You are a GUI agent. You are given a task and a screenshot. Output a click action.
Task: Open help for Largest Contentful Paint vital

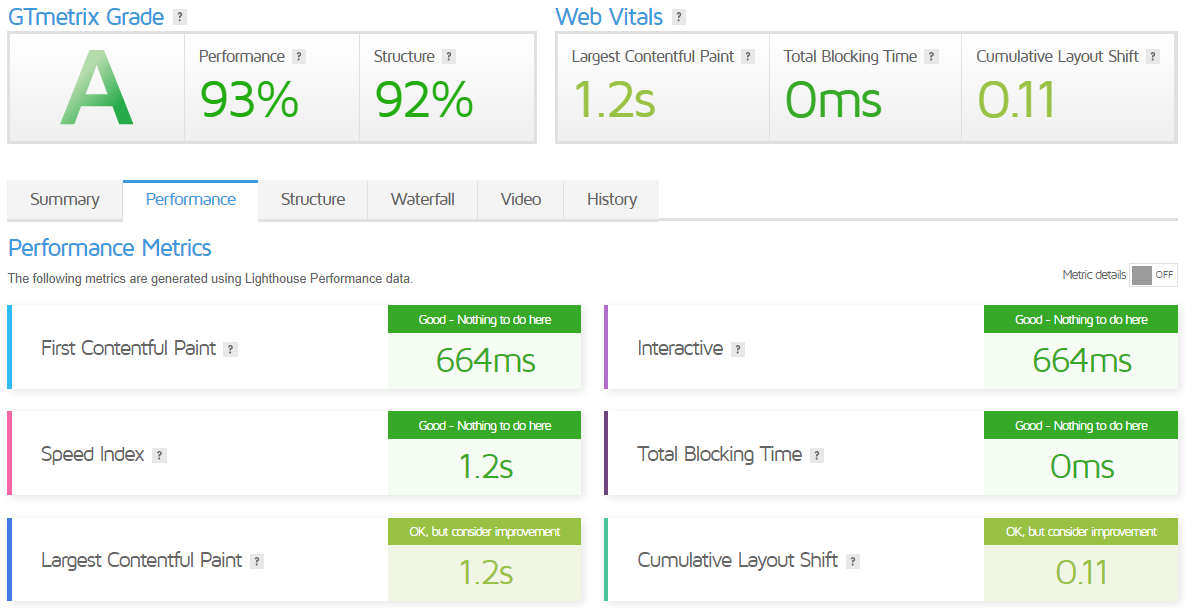point(748,57)
